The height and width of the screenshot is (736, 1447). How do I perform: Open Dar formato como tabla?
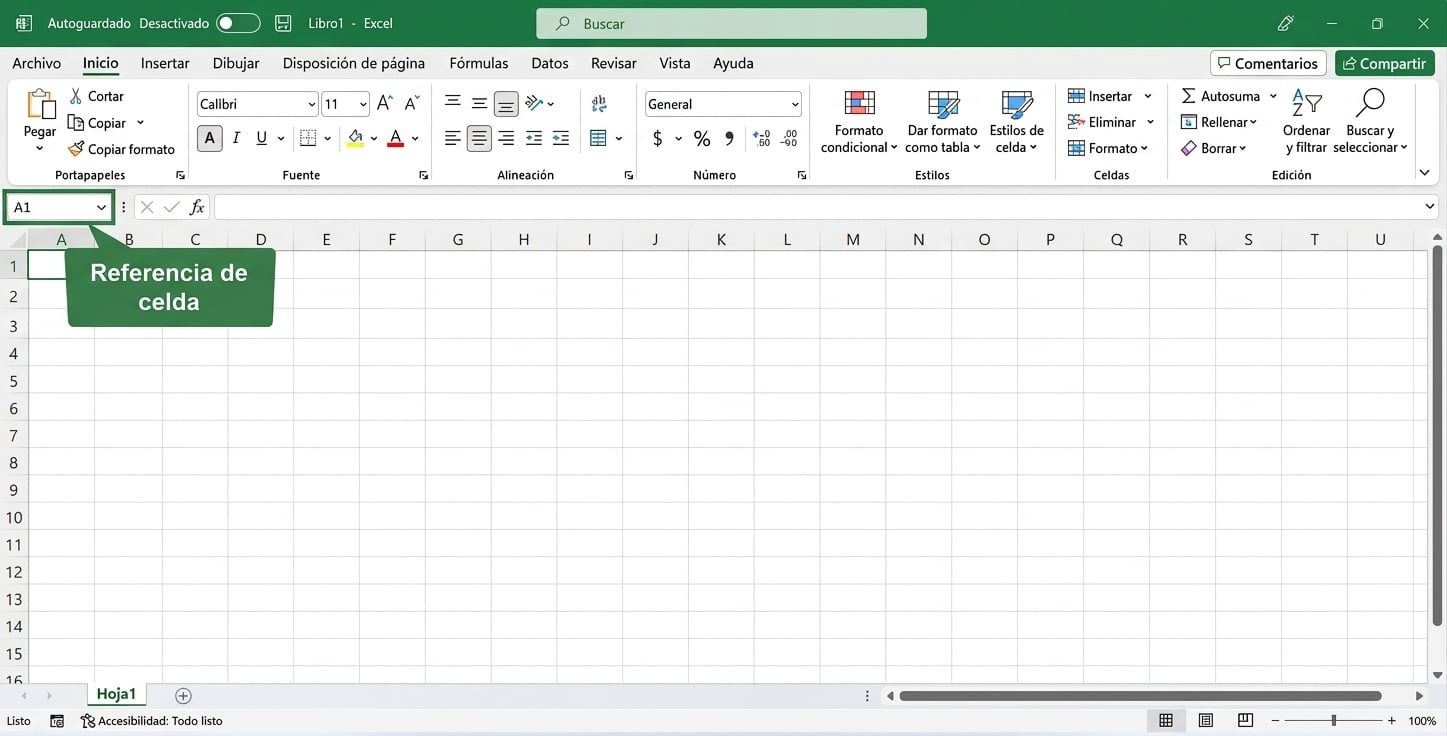[942, 122]
